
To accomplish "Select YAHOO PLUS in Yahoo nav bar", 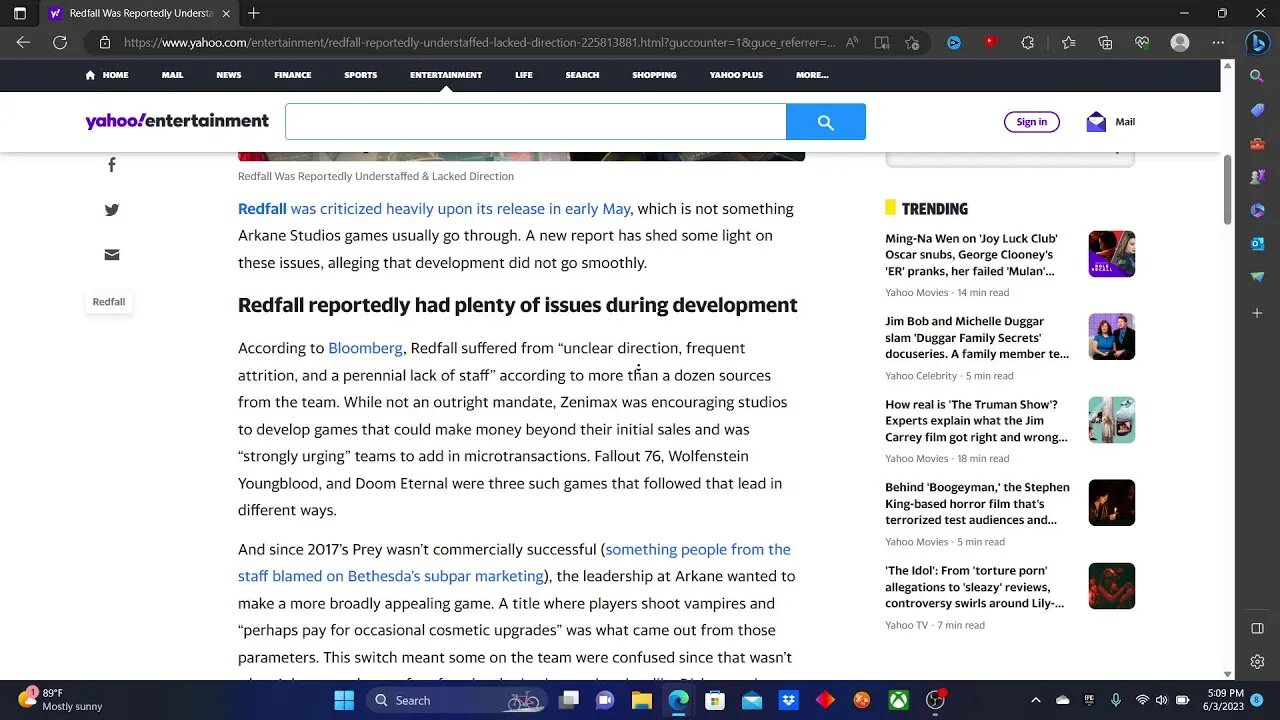I will click(736, 75).
